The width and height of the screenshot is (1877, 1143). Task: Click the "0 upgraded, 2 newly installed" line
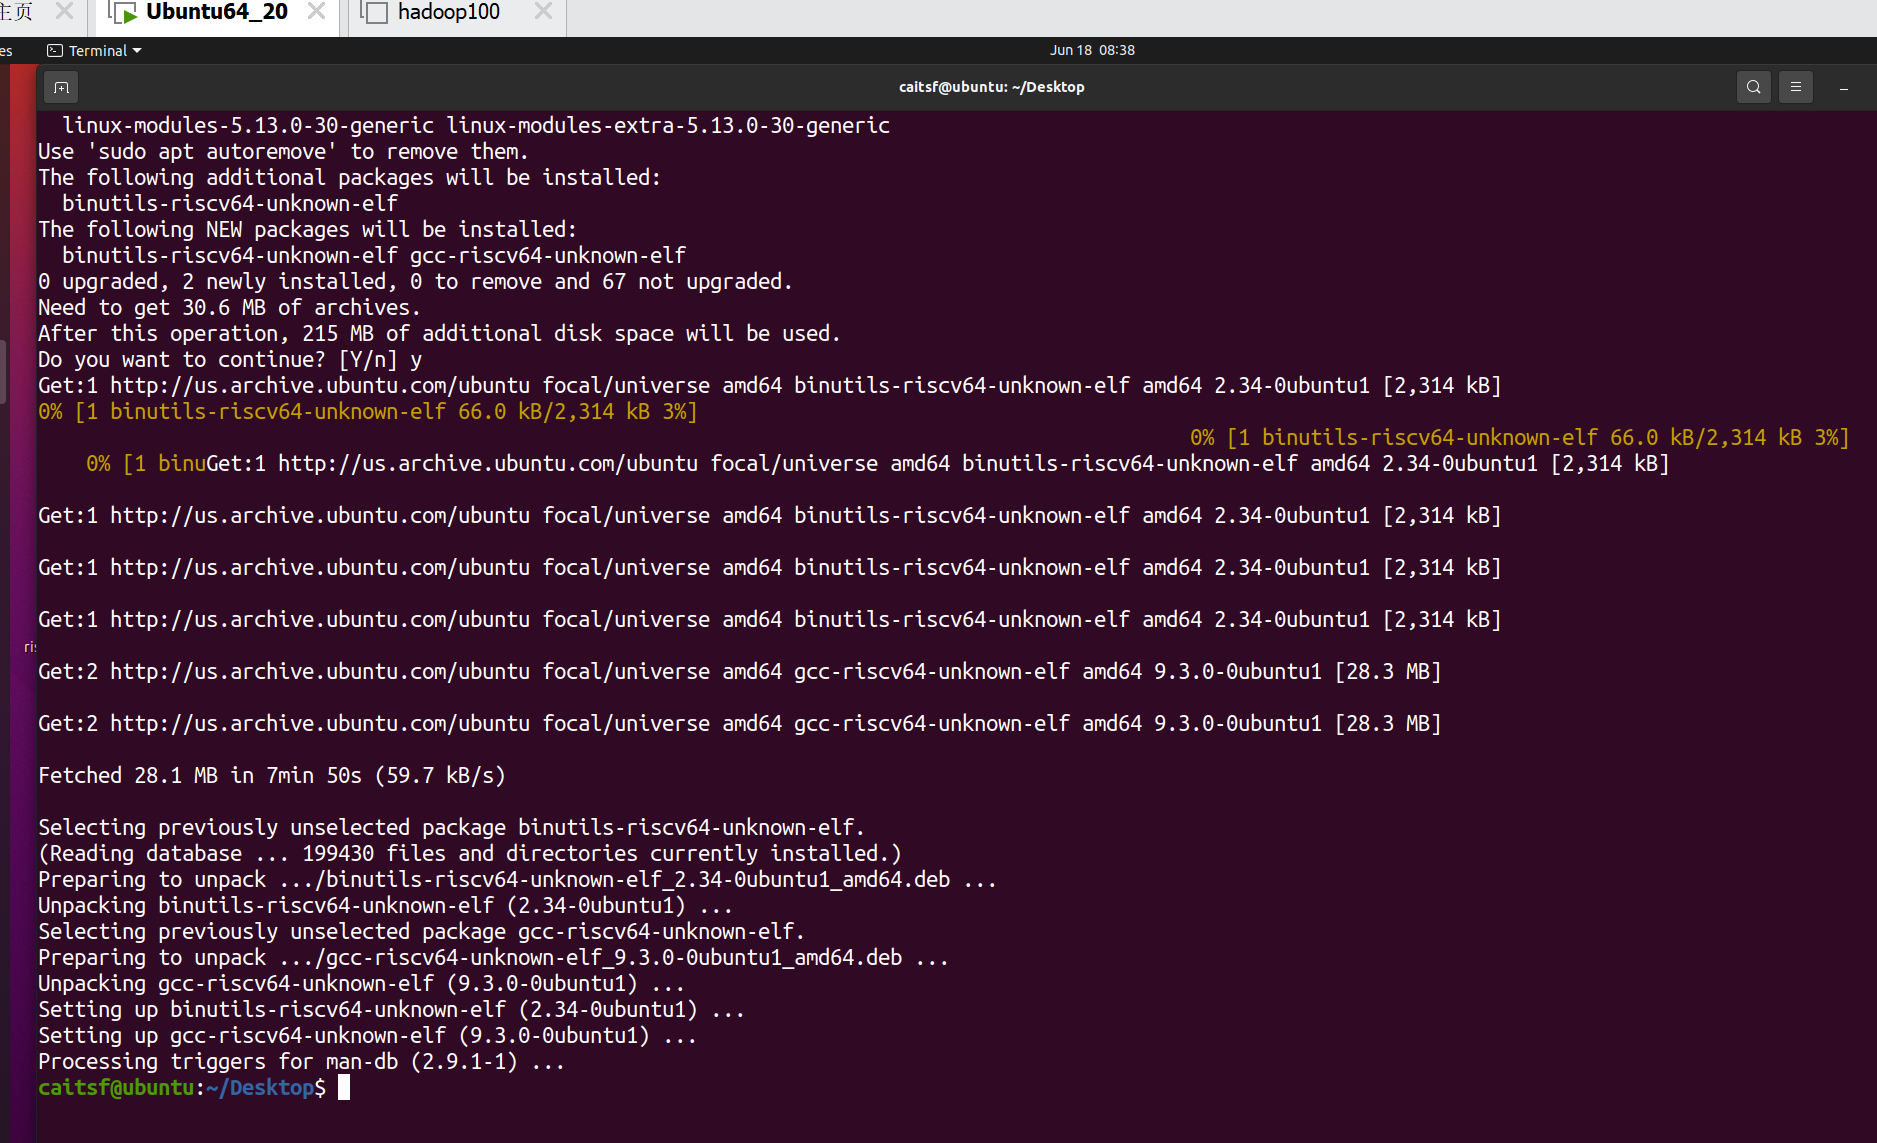pos(415,281)
